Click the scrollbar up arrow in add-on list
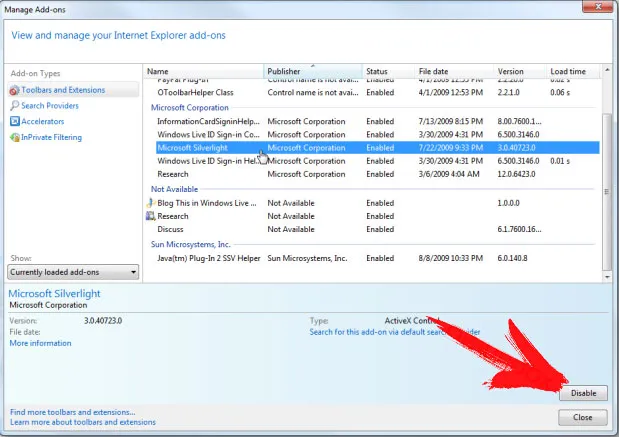 (x=607, y=71)
